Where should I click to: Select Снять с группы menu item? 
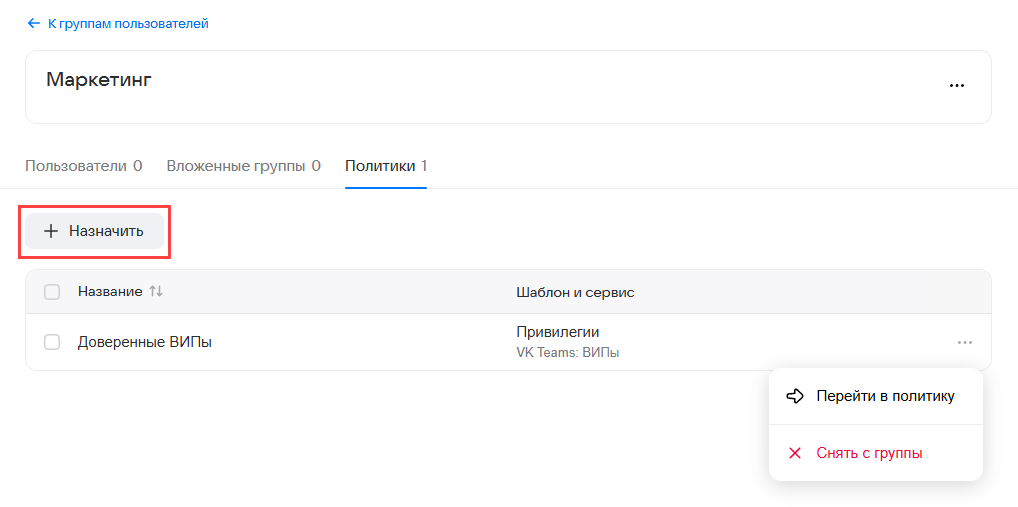coord(869,453)
